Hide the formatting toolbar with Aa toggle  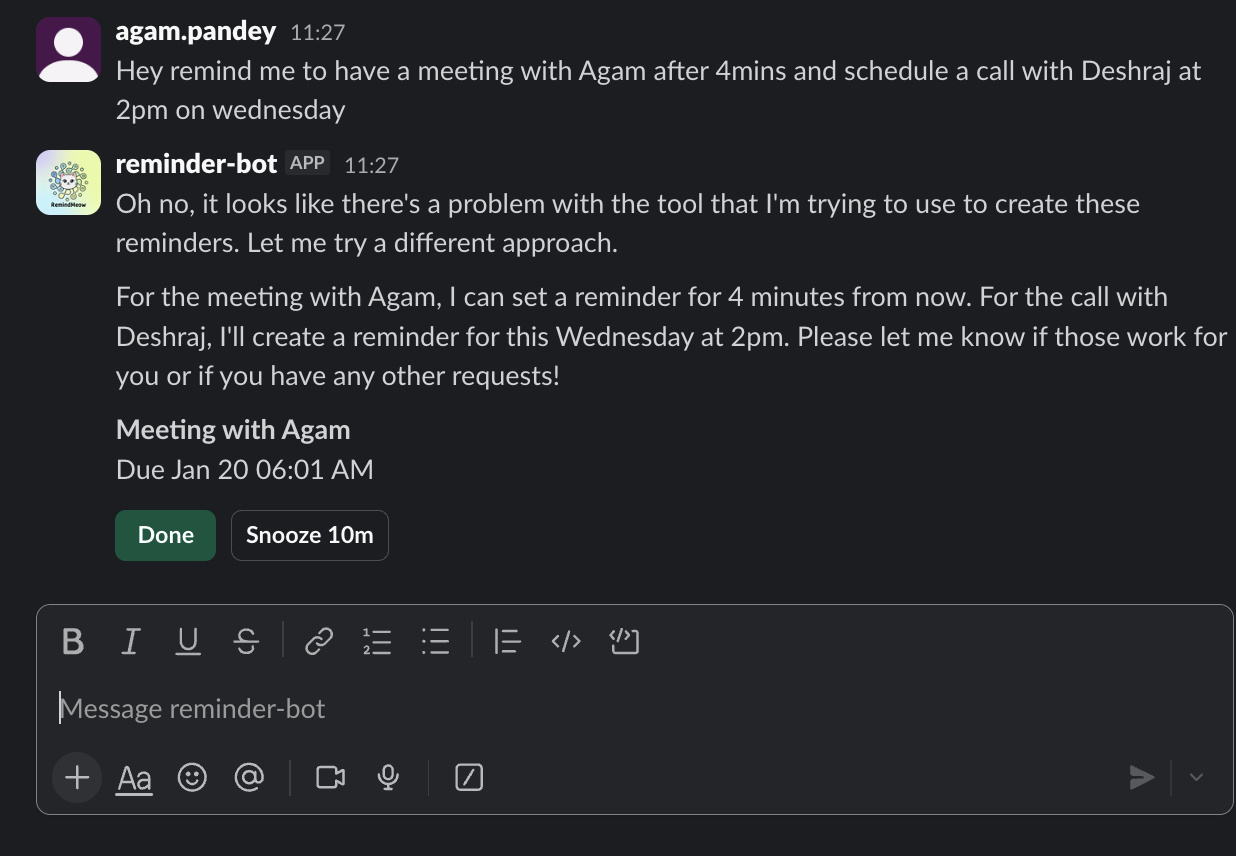133,777
